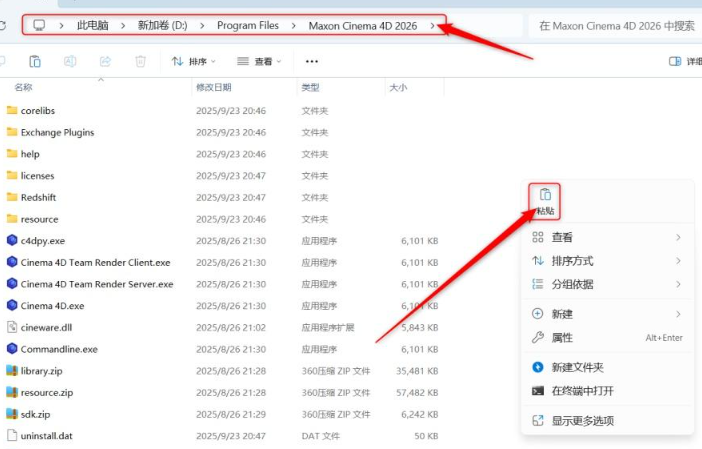Select the Exchange Plugins folder name
The height and width of the screenshot is (449, 702).
tap(57, 132)
